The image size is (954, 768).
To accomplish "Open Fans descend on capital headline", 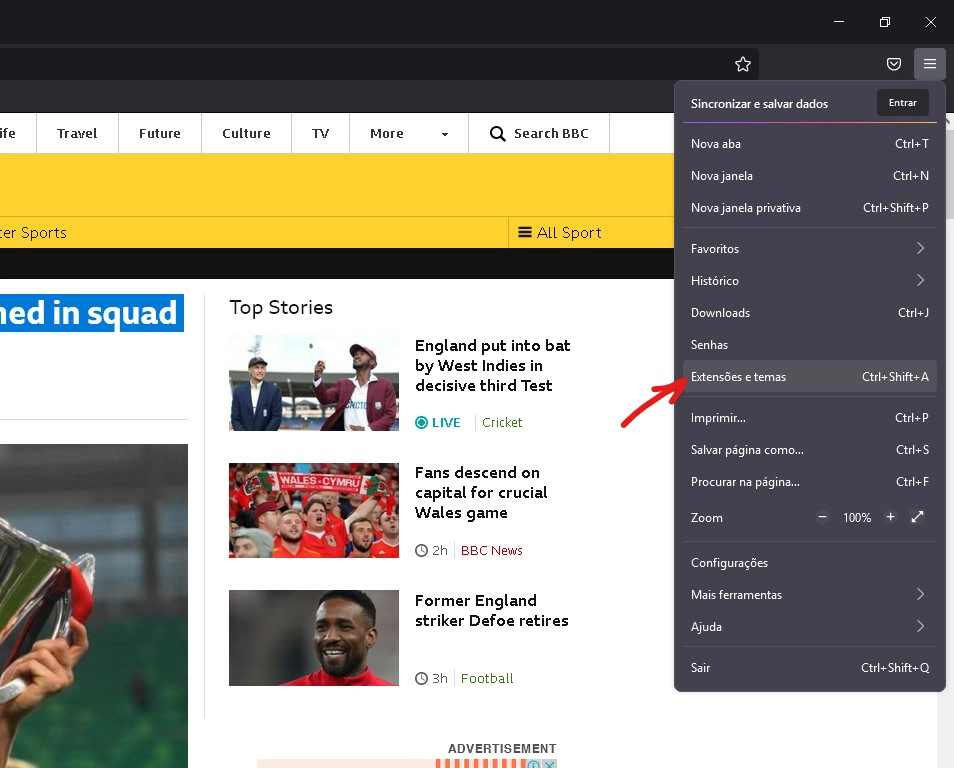I will coord(481,493).
